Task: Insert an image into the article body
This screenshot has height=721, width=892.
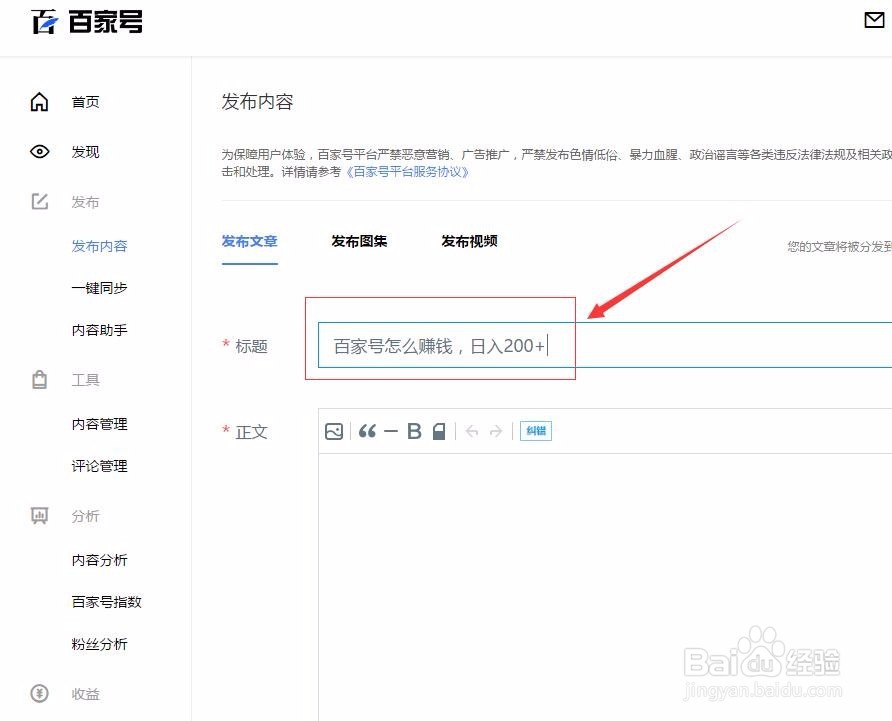Action: (334, 431)
